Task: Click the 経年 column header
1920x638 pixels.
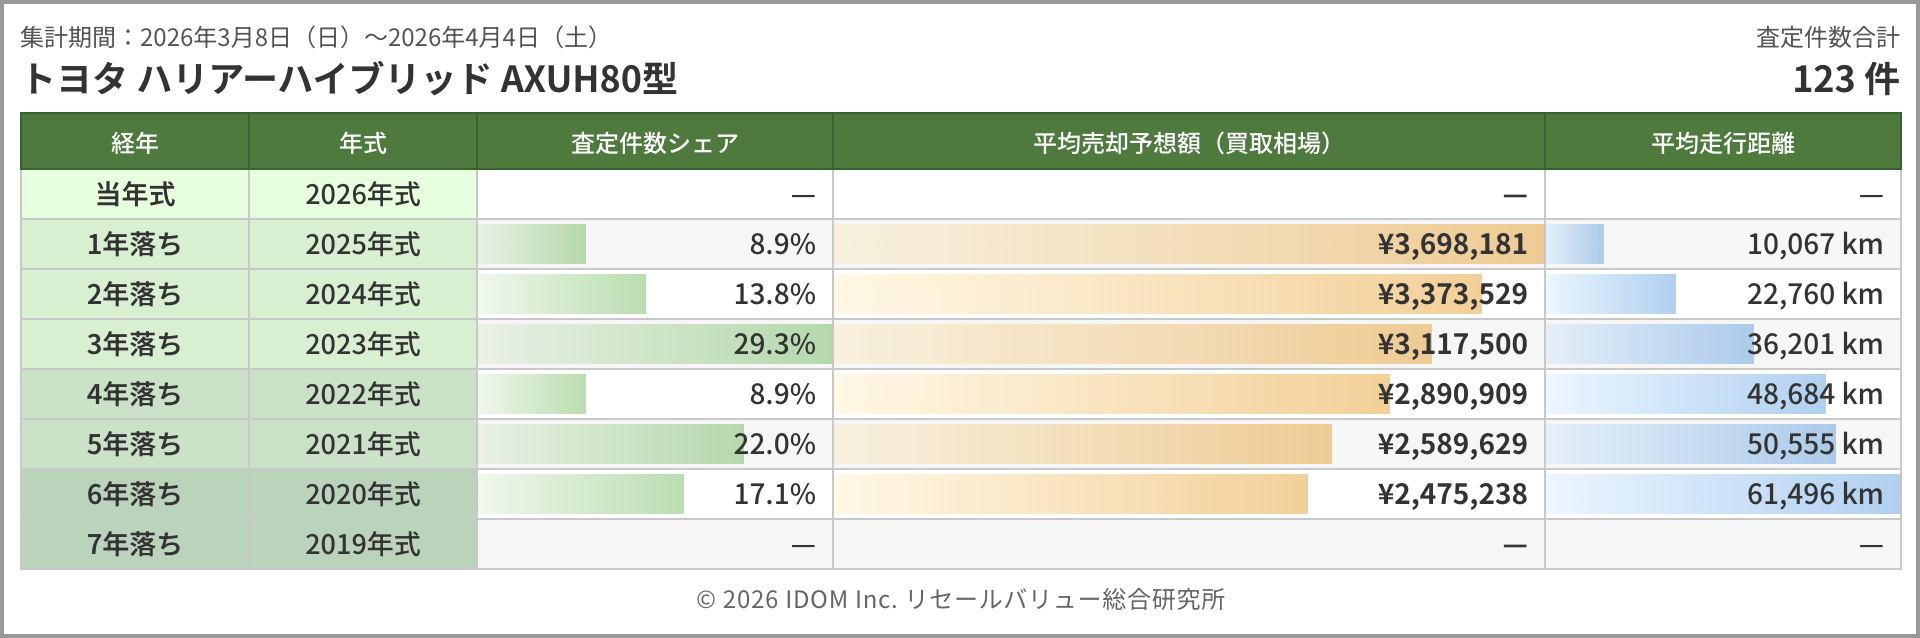Action: 134,143
